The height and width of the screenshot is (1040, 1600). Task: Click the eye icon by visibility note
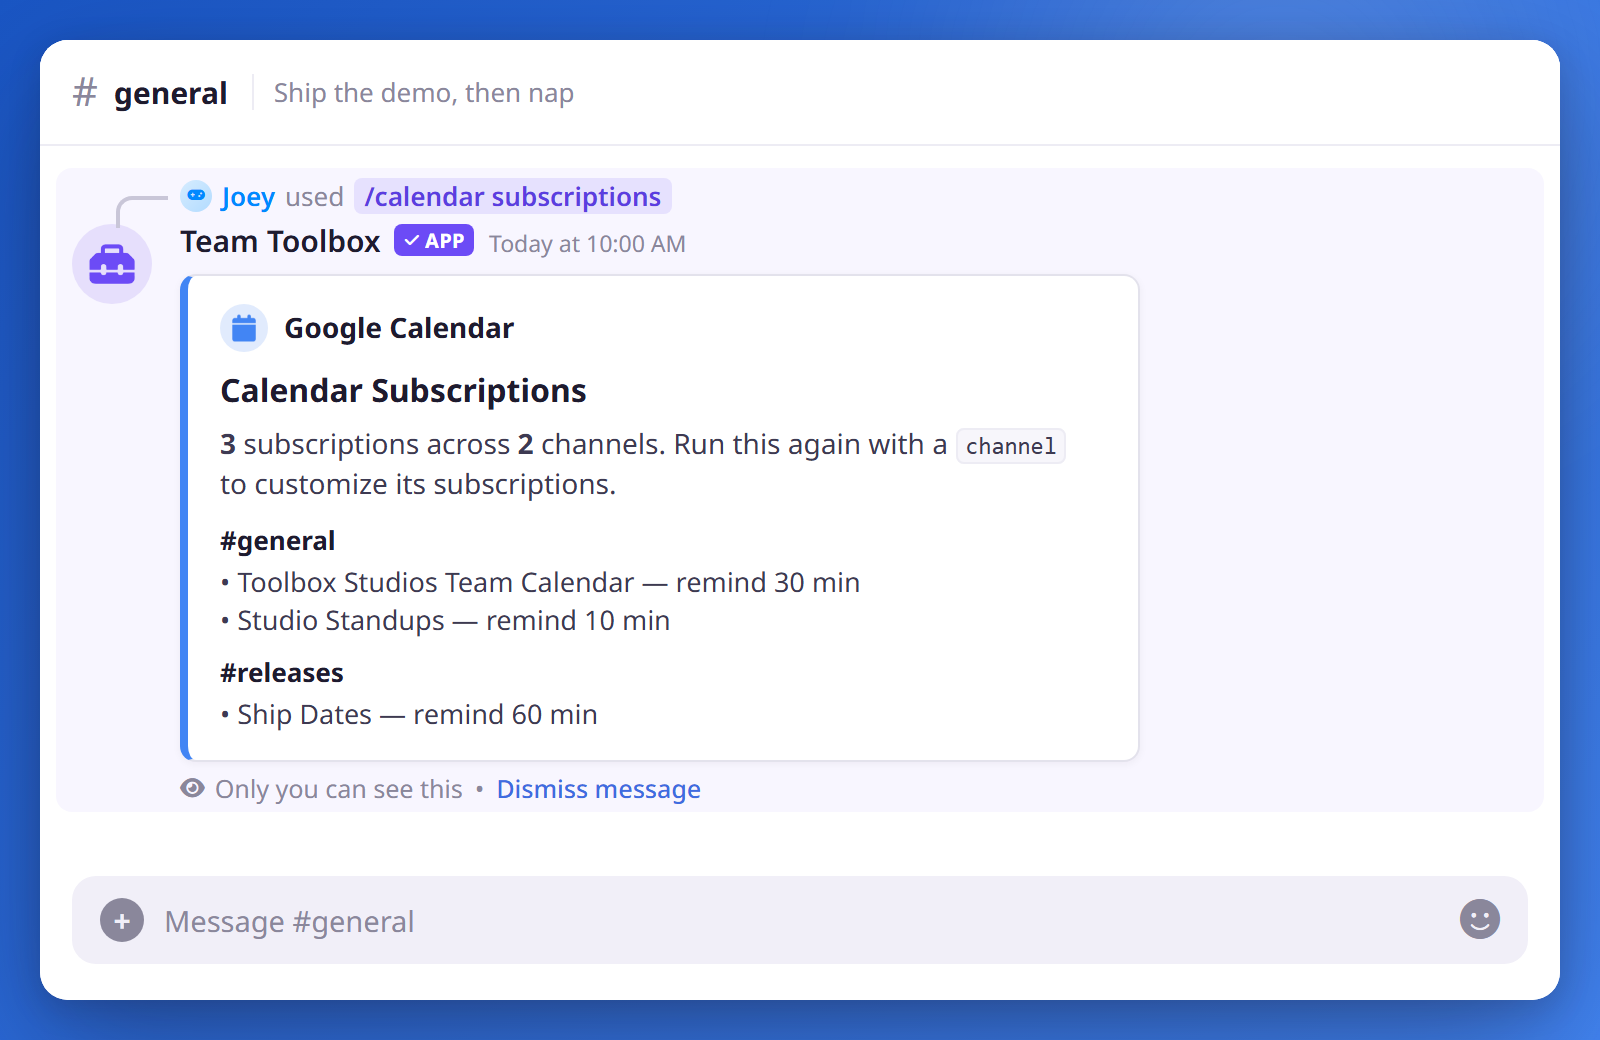click(192, 788)
